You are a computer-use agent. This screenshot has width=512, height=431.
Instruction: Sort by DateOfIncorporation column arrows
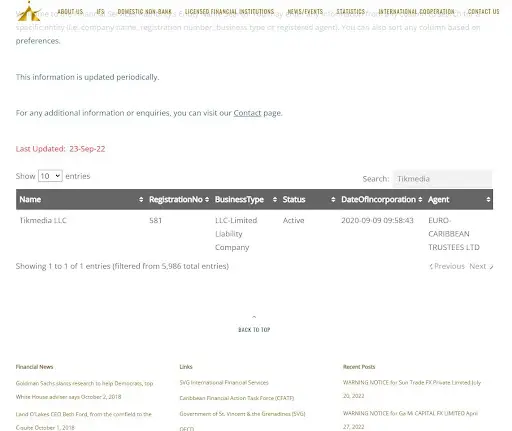point(420,199)
